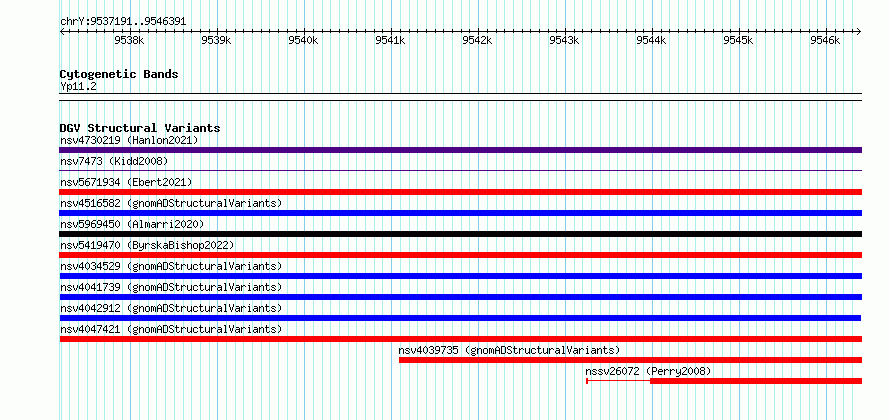Click the blue nsv4516582 variant bar
Screen dimensions: 890x420
click(460, 213)
